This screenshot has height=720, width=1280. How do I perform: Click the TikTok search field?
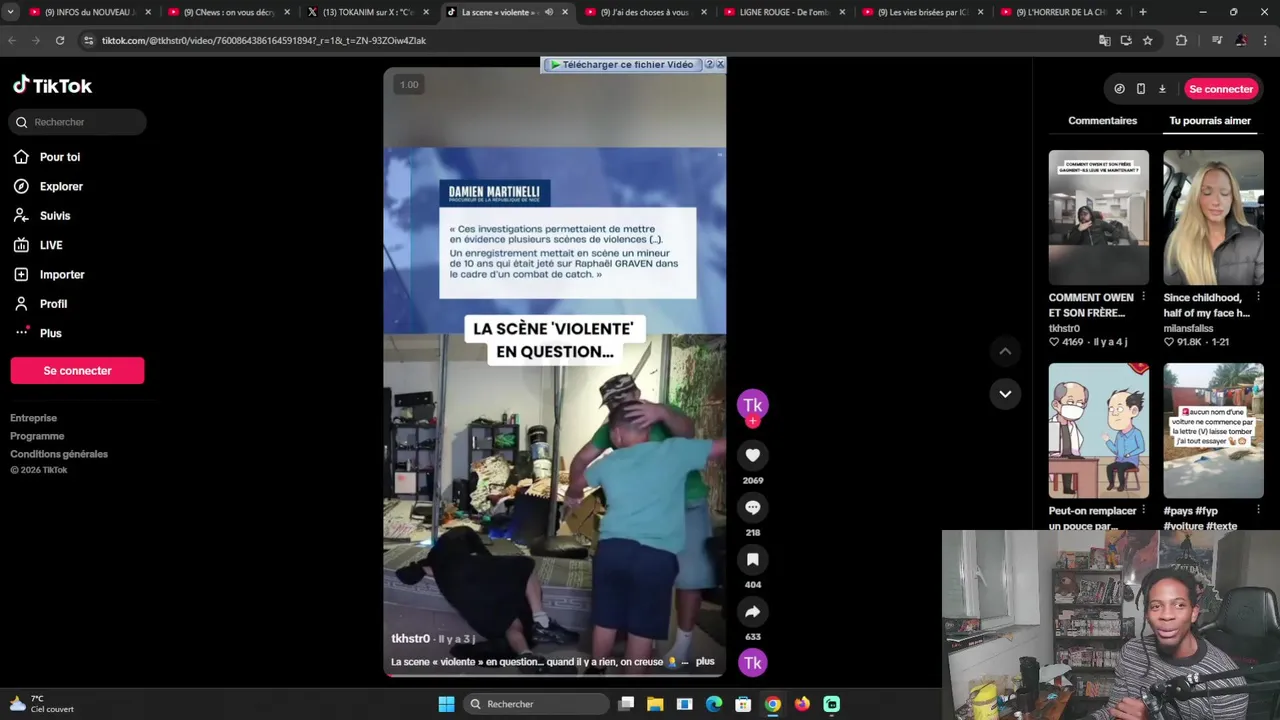(x=78, y=122)
